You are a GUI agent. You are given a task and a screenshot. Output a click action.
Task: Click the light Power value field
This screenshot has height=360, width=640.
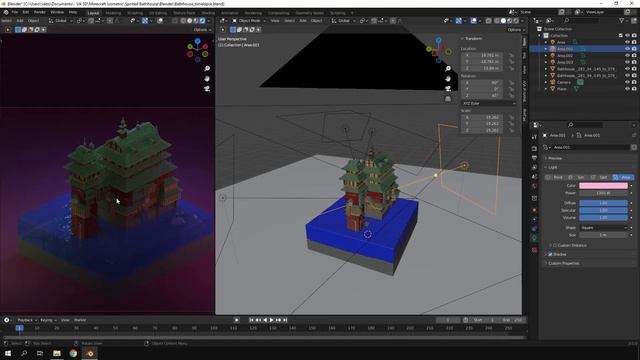(x=603, y=193)
